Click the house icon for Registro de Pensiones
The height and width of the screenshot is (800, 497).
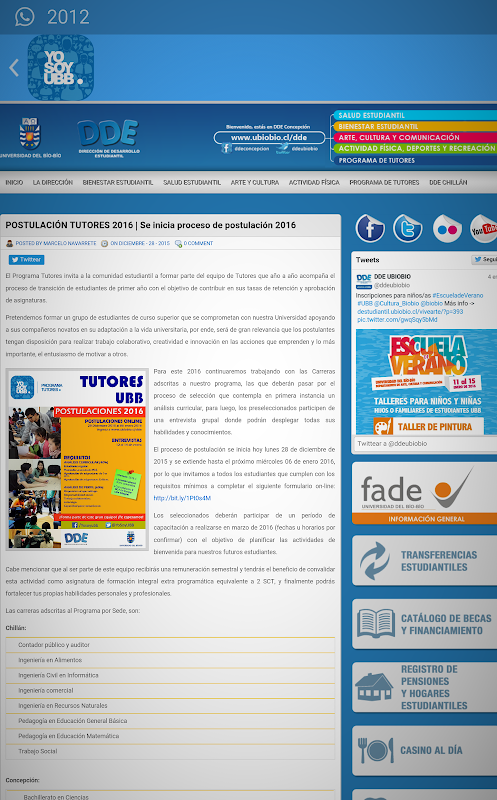pos(374,687)
